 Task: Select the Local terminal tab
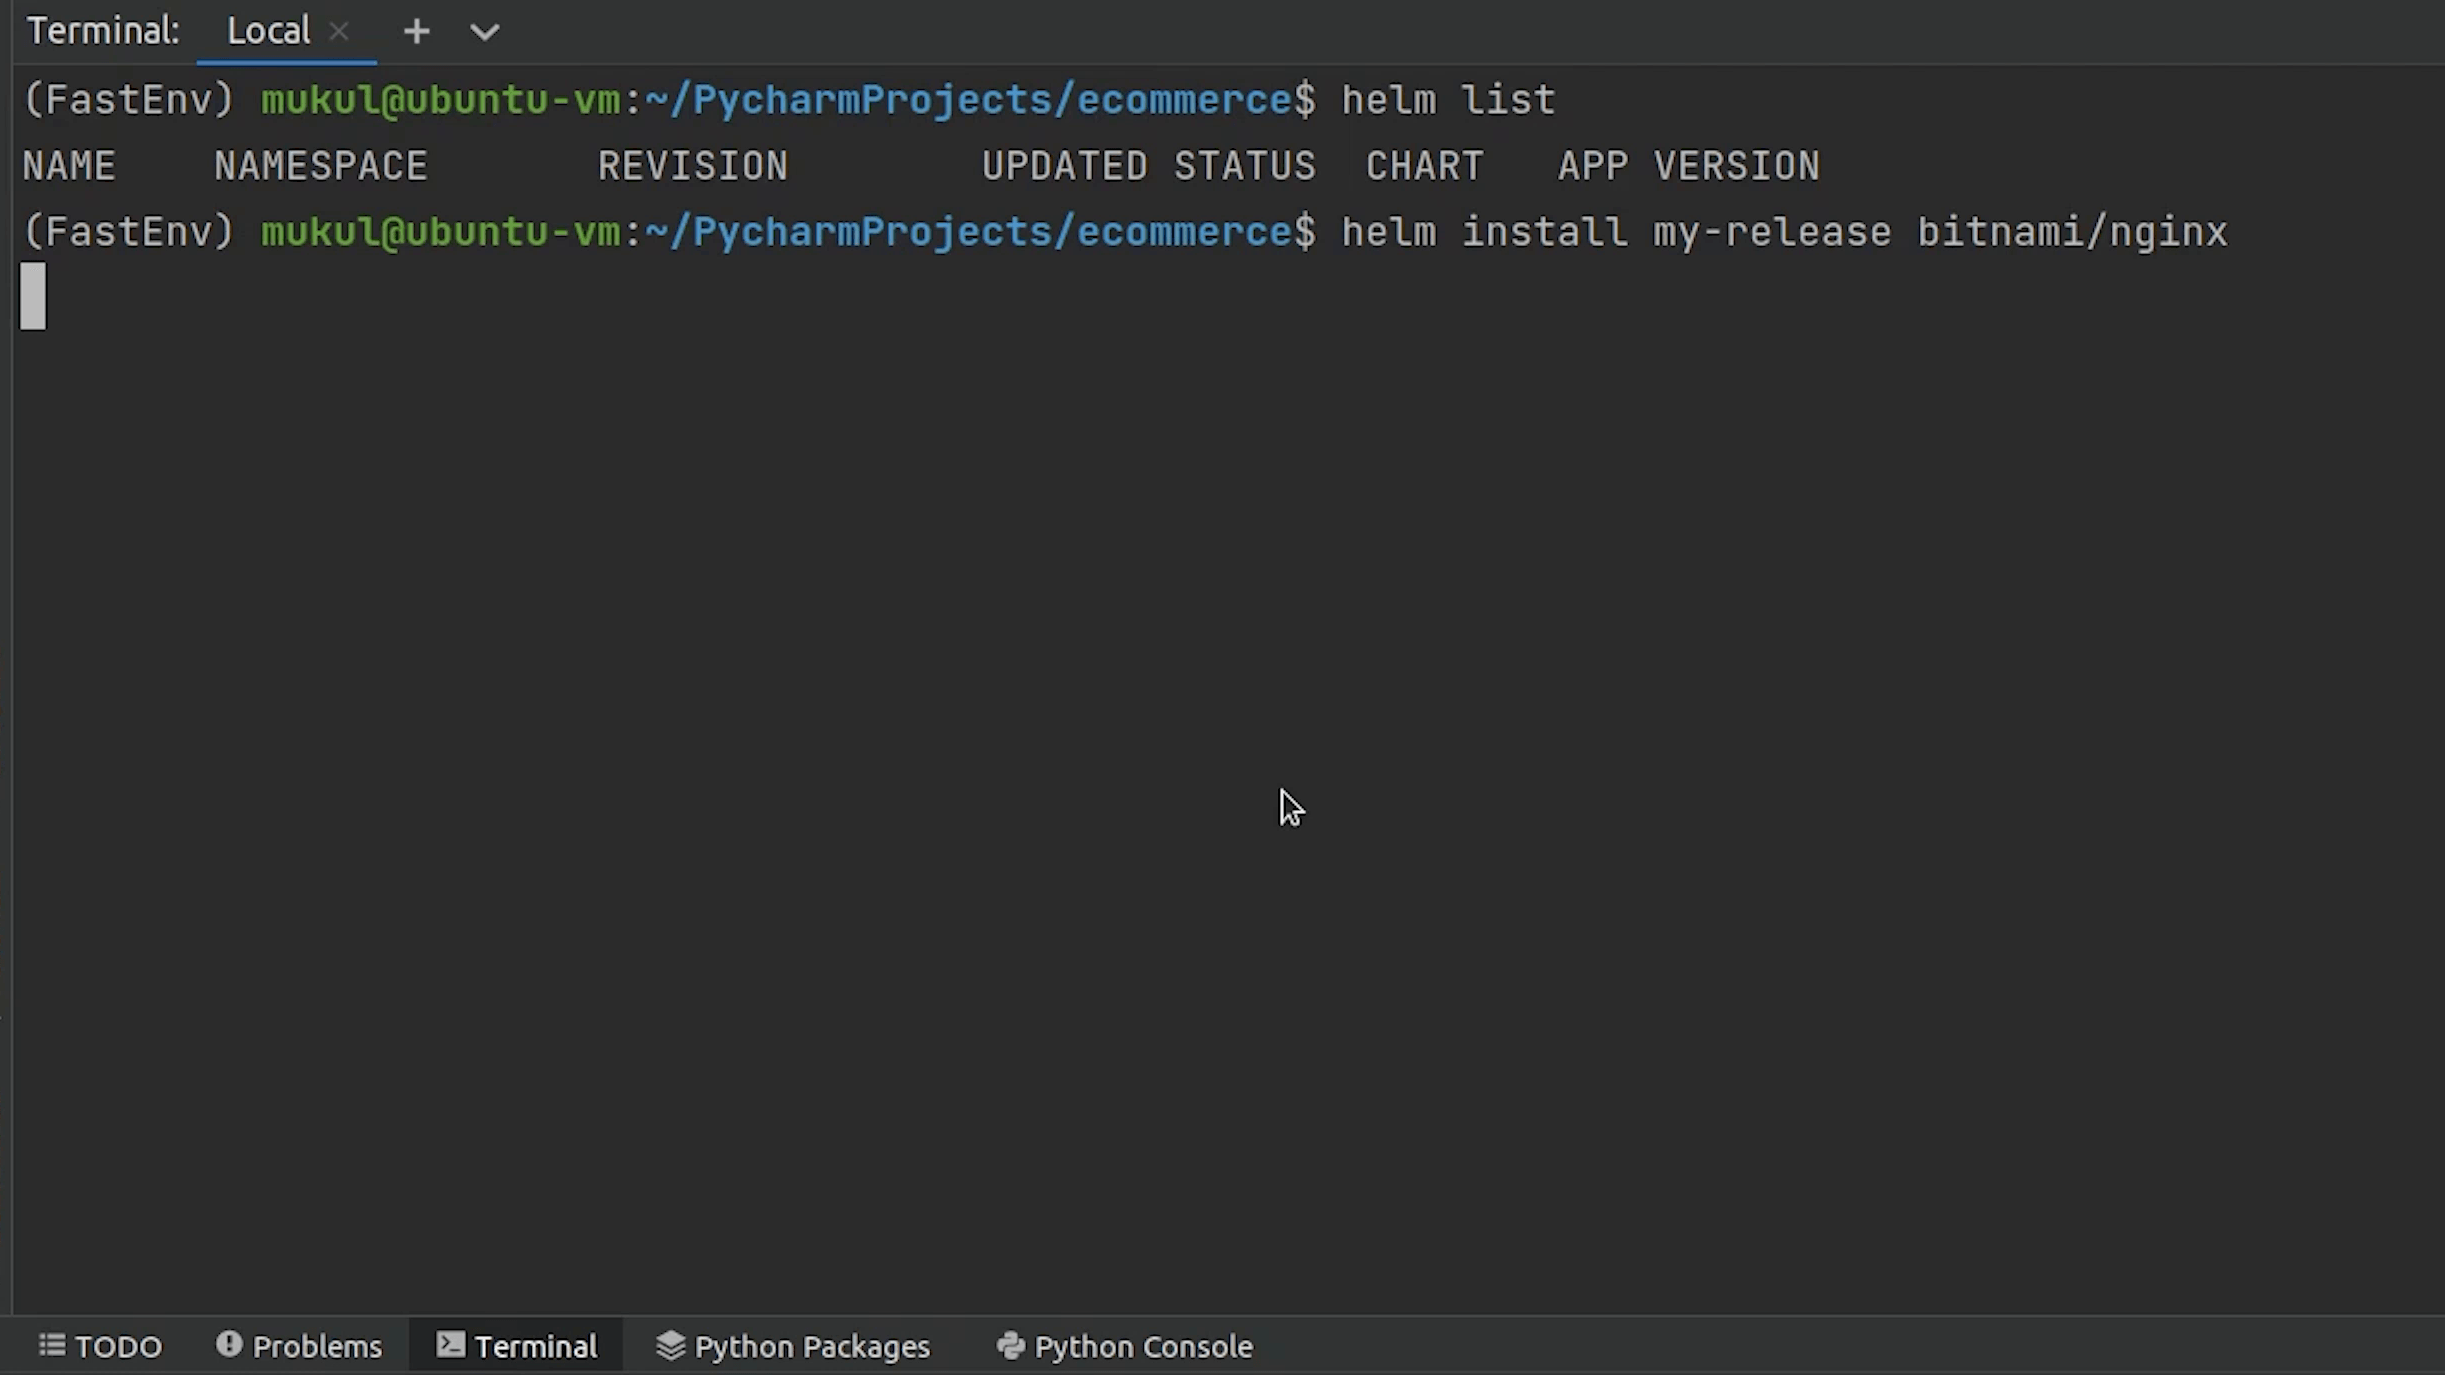tap(268, 32)
